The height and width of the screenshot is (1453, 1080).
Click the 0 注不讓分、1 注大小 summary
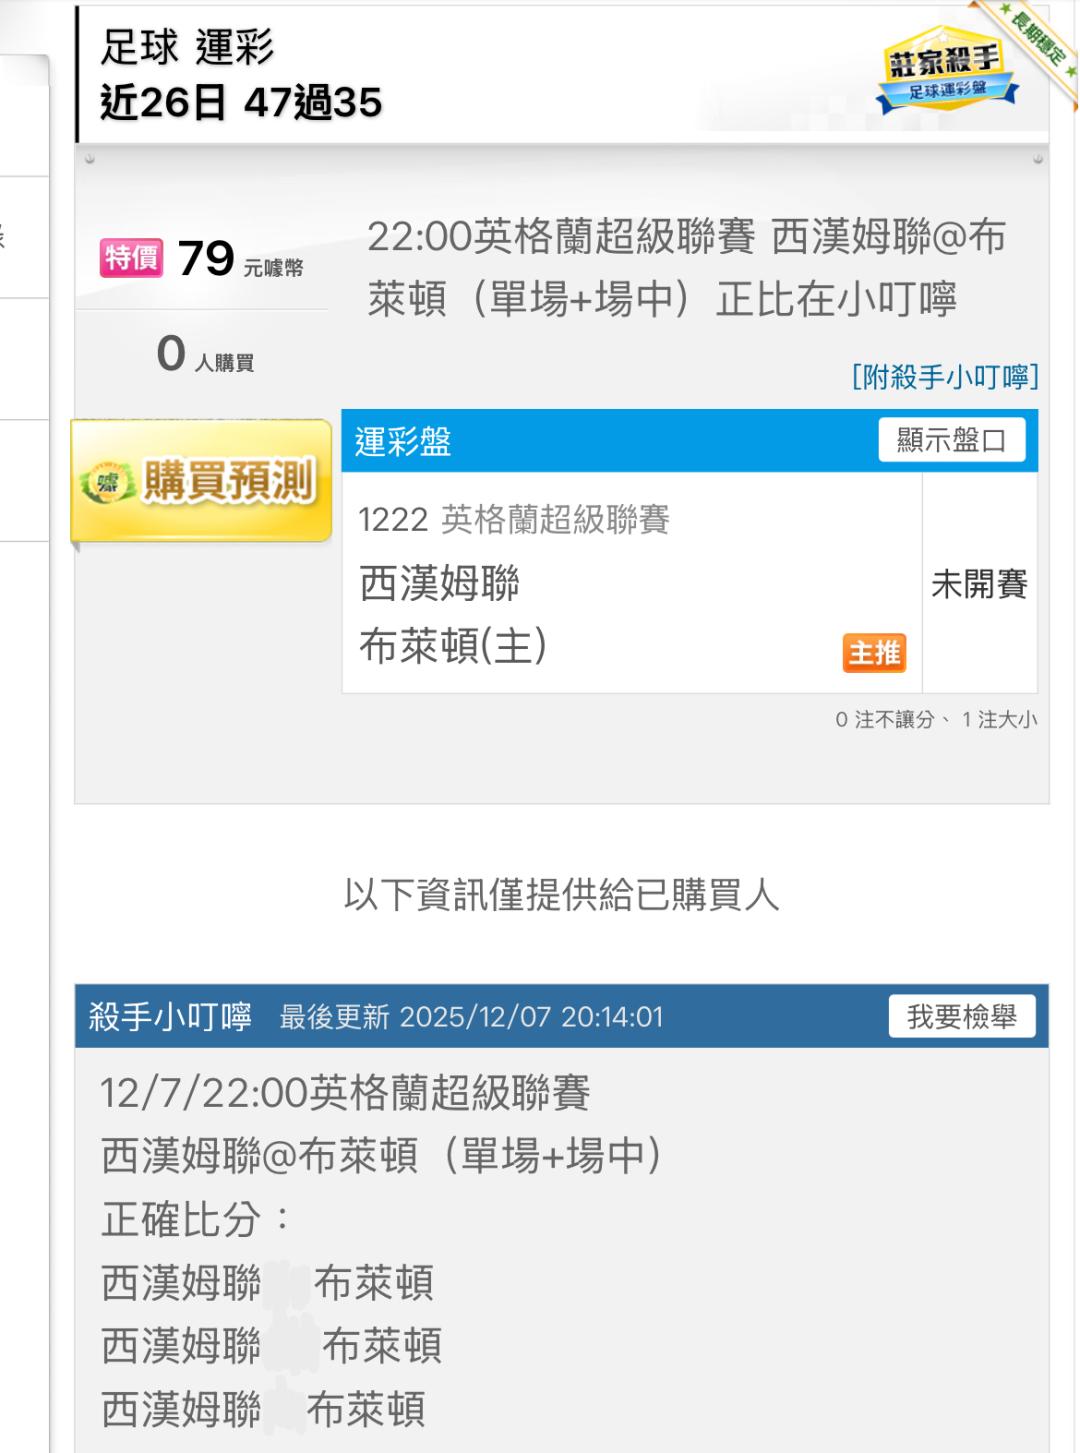pos(936,720)
